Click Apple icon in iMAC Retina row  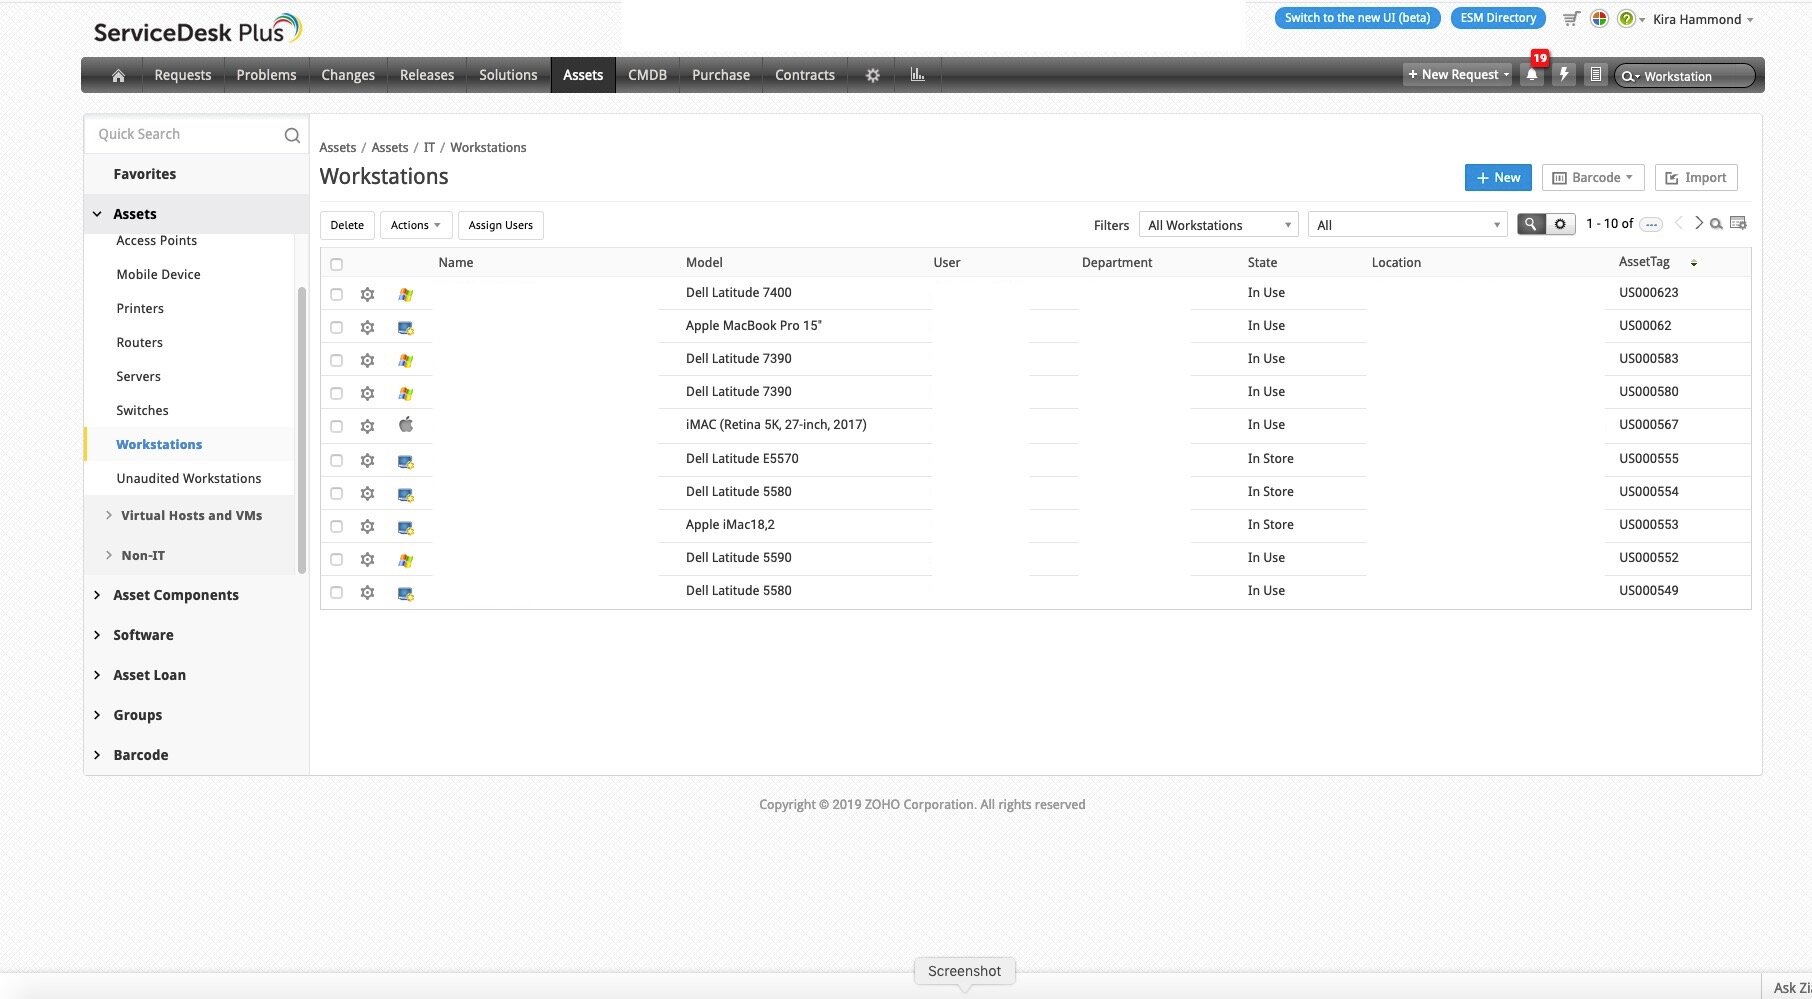[x=405, y=425]
